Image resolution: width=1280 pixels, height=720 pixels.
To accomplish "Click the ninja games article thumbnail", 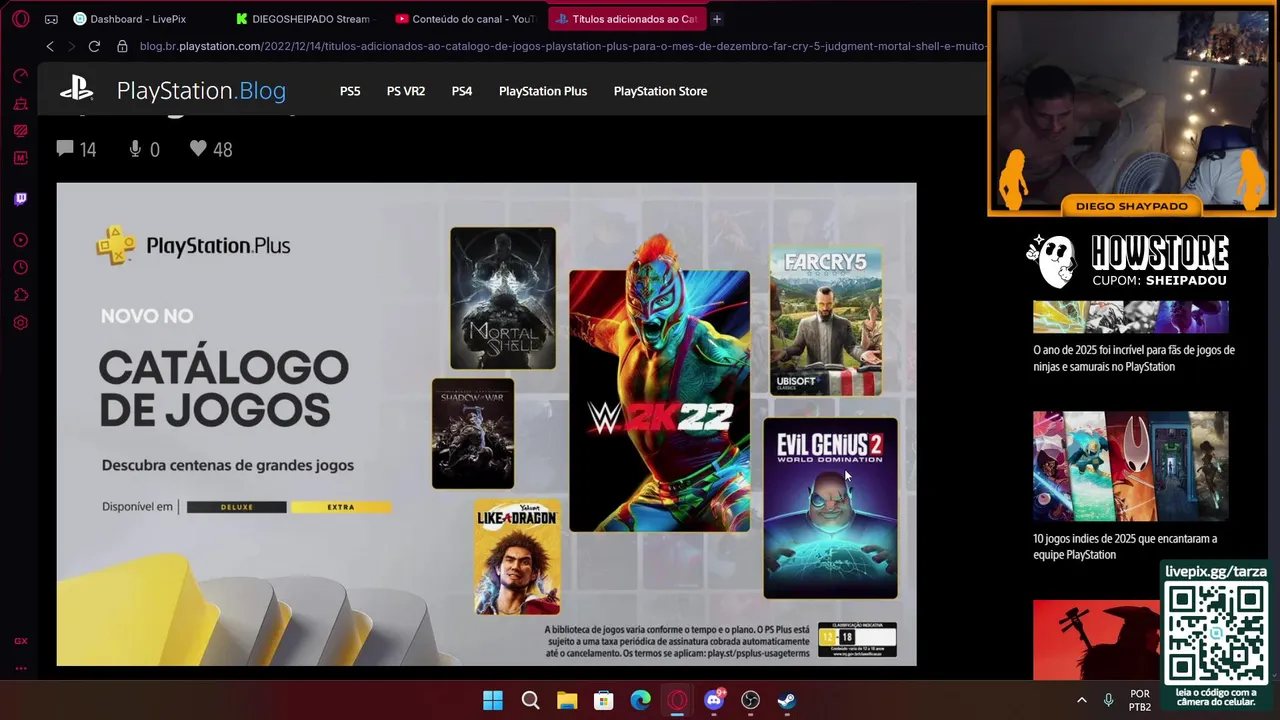I will coord(1130,317).
